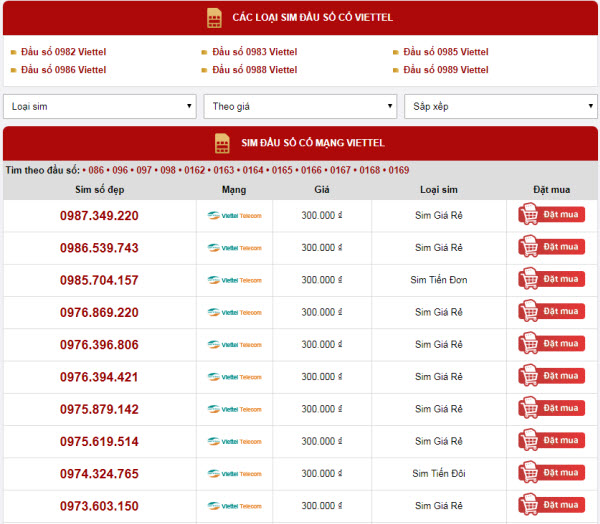This screenshot has height=524, width=600.
Task: Click Đặt mua for 0973.603.150
Action: (x=551, y=504)
